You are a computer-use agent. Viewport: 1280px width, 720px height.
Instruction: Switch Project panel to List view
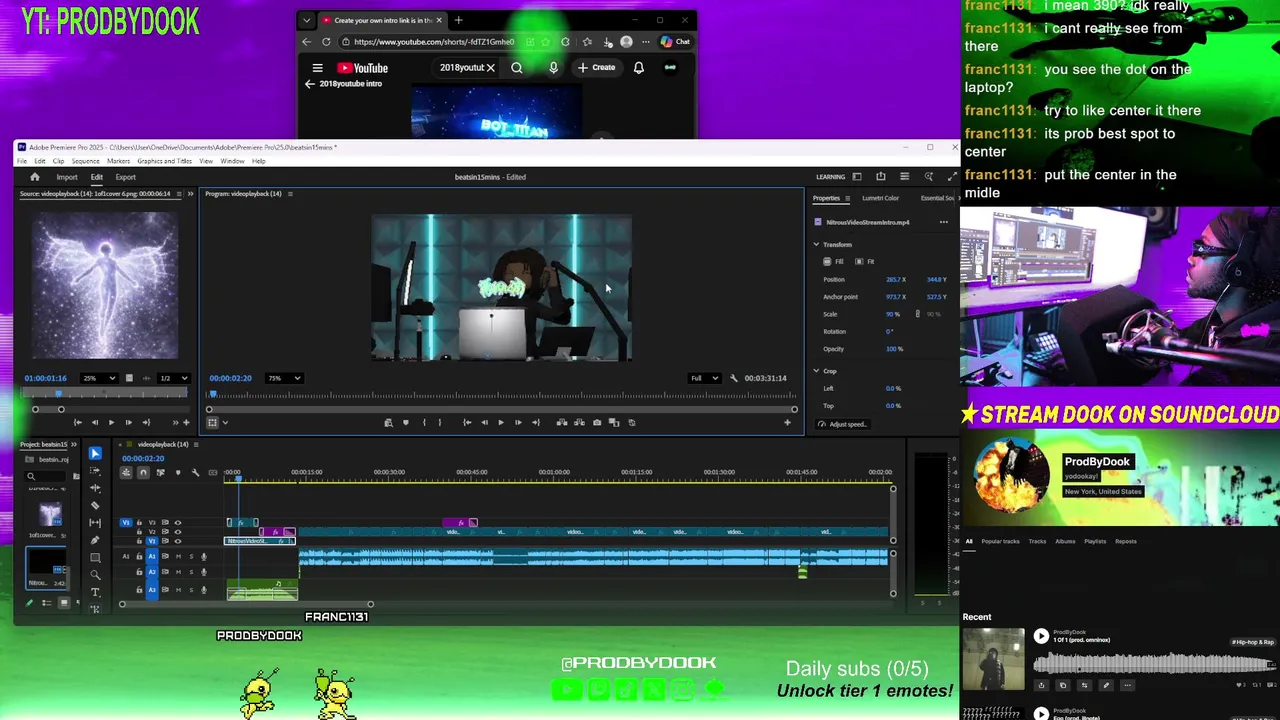[x=46, y=603]
